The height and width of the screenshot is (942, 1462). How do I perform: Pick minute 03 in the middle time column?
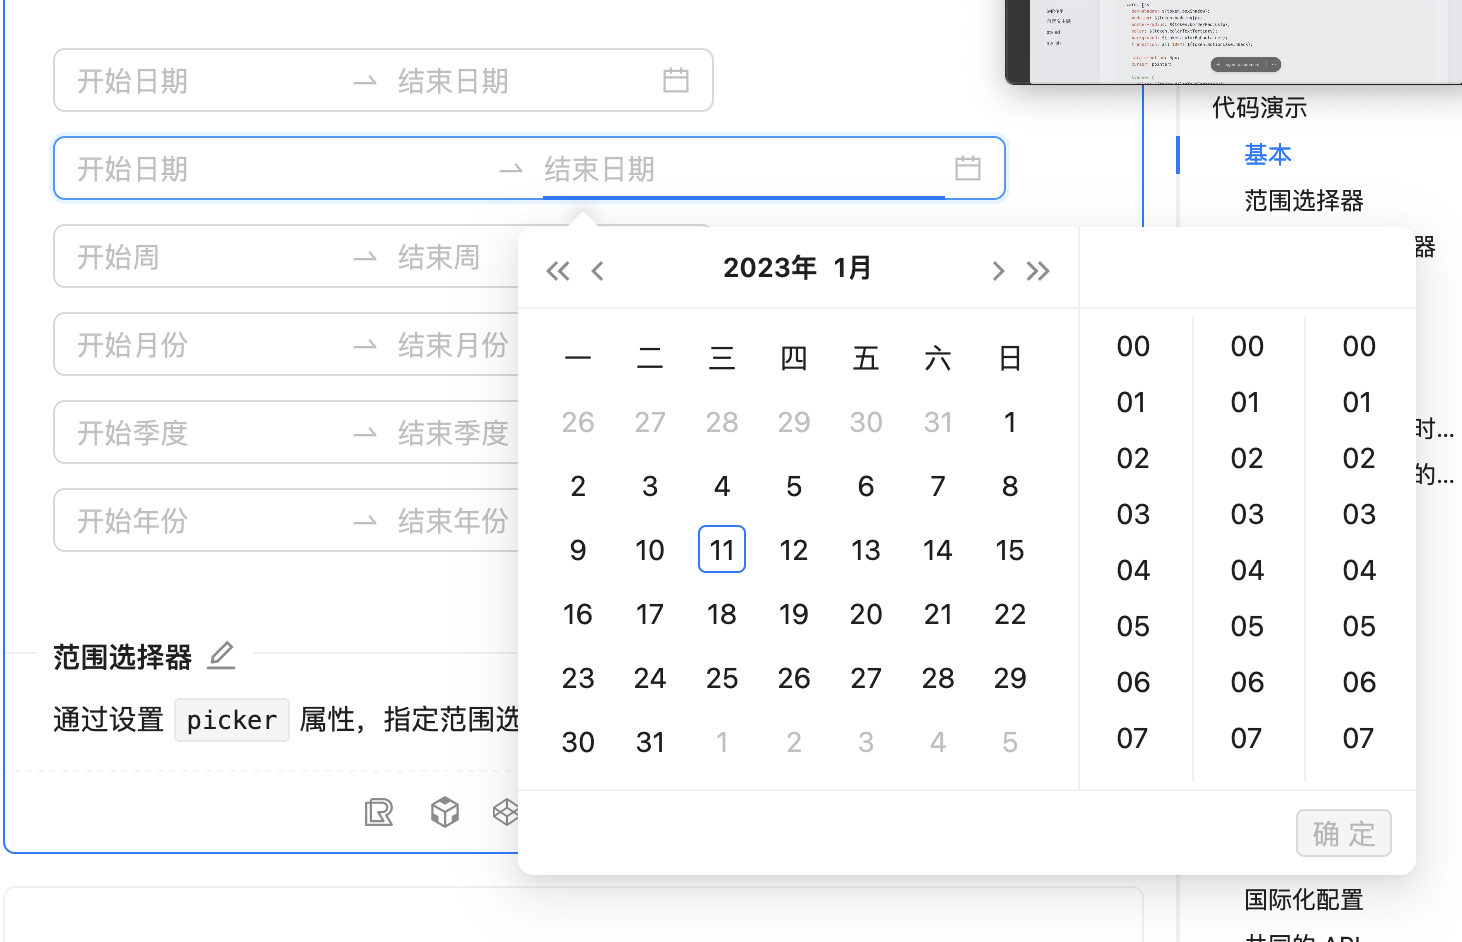pyautogui.click(x=1246, y=514)
